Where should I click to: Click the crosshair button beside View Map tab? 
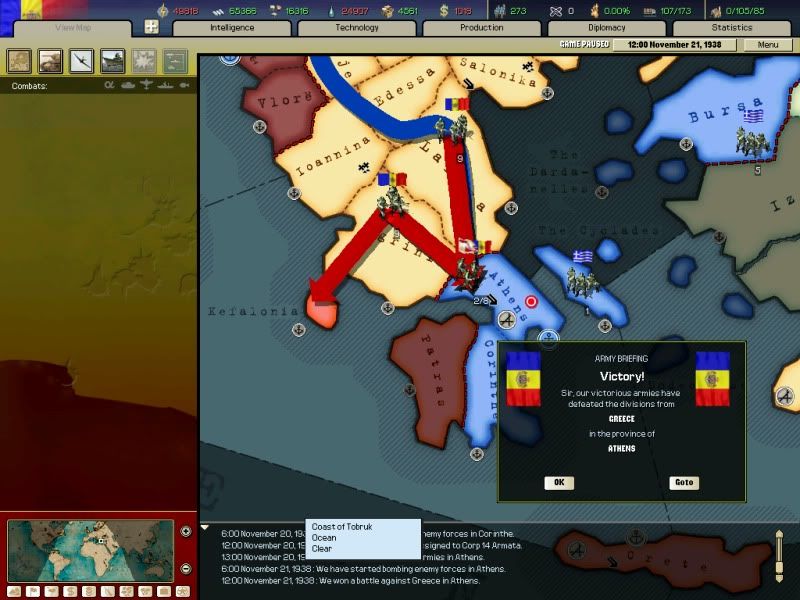[x=152, y=27]
